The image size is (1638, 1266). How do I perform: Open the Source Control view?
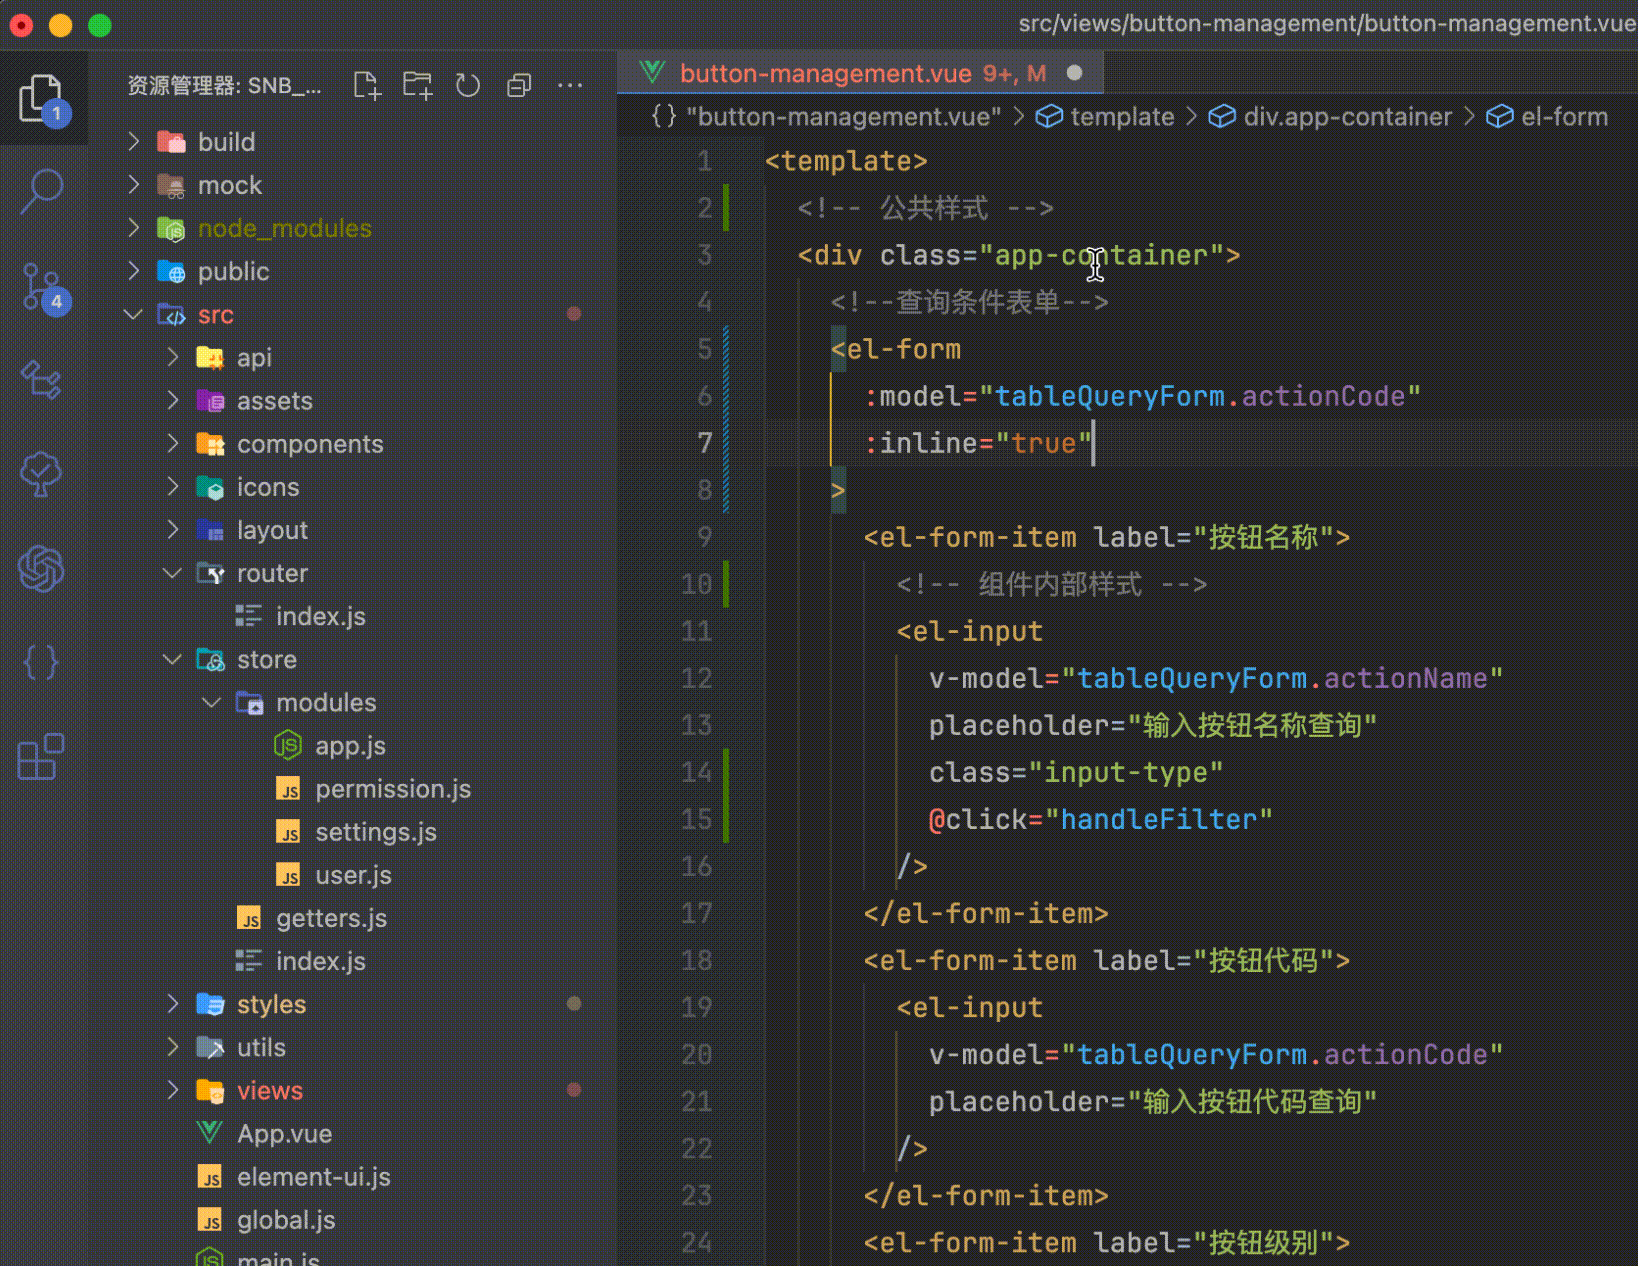(44, 289)
